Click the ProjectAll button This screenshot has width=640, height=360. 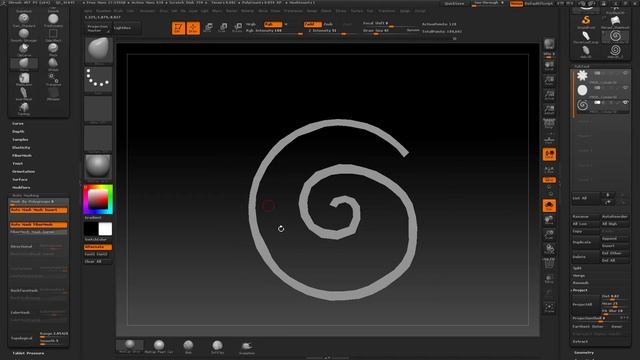(x=586, y=304)
